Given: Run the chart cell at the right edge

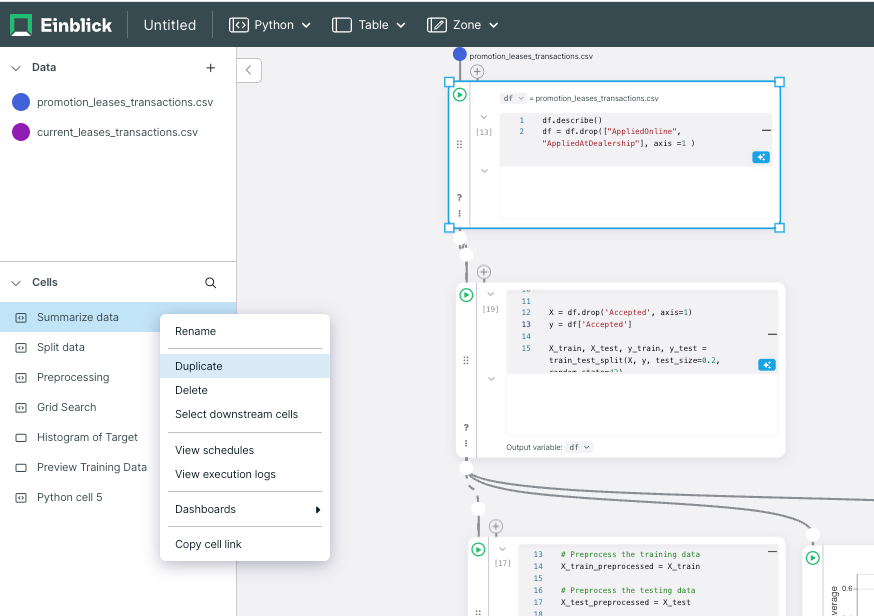Looking at the screenshot, I should 813,558.
